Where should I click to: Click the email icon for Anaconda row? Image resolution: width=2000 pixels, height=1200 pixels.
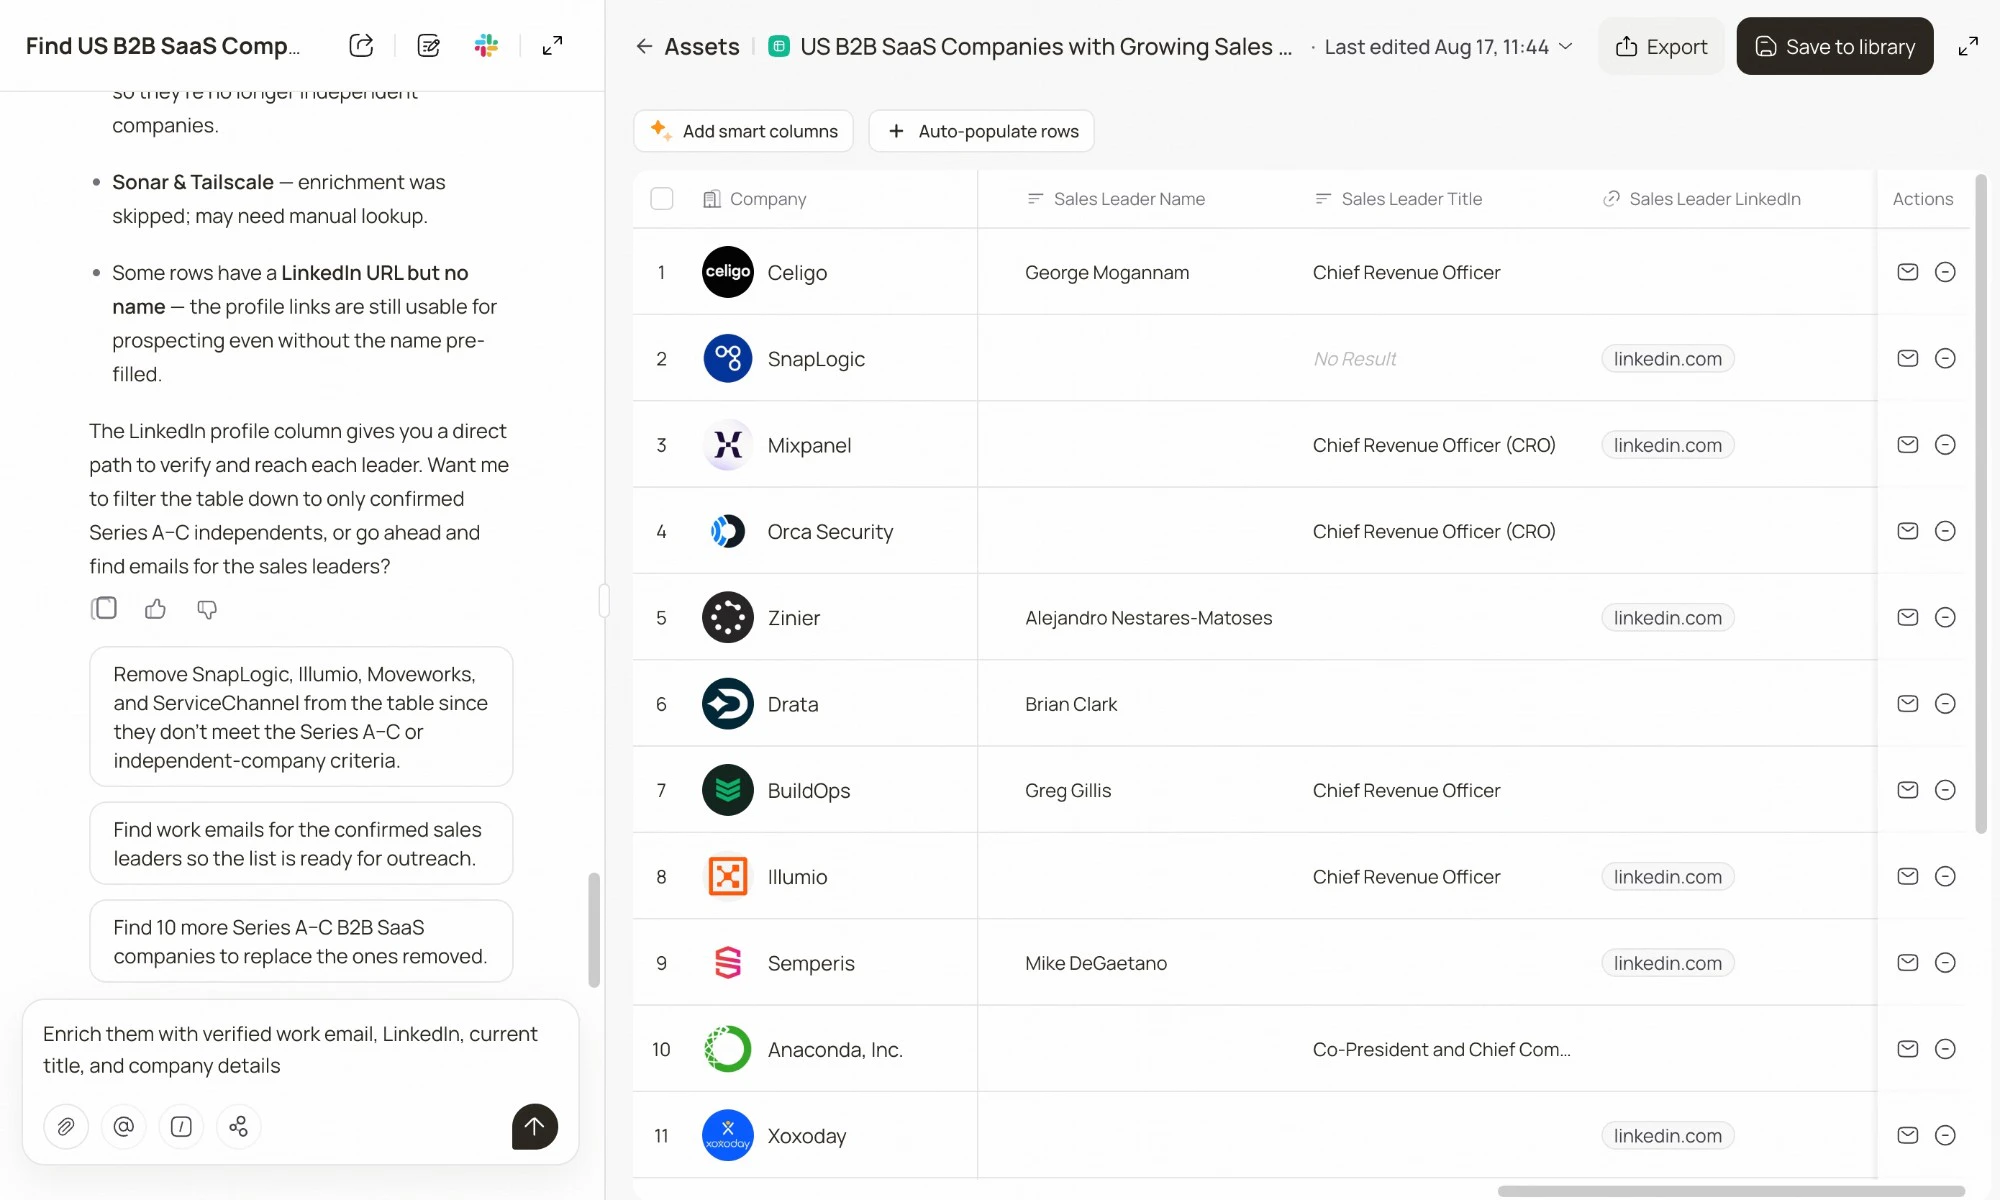coord(1908,1049)
